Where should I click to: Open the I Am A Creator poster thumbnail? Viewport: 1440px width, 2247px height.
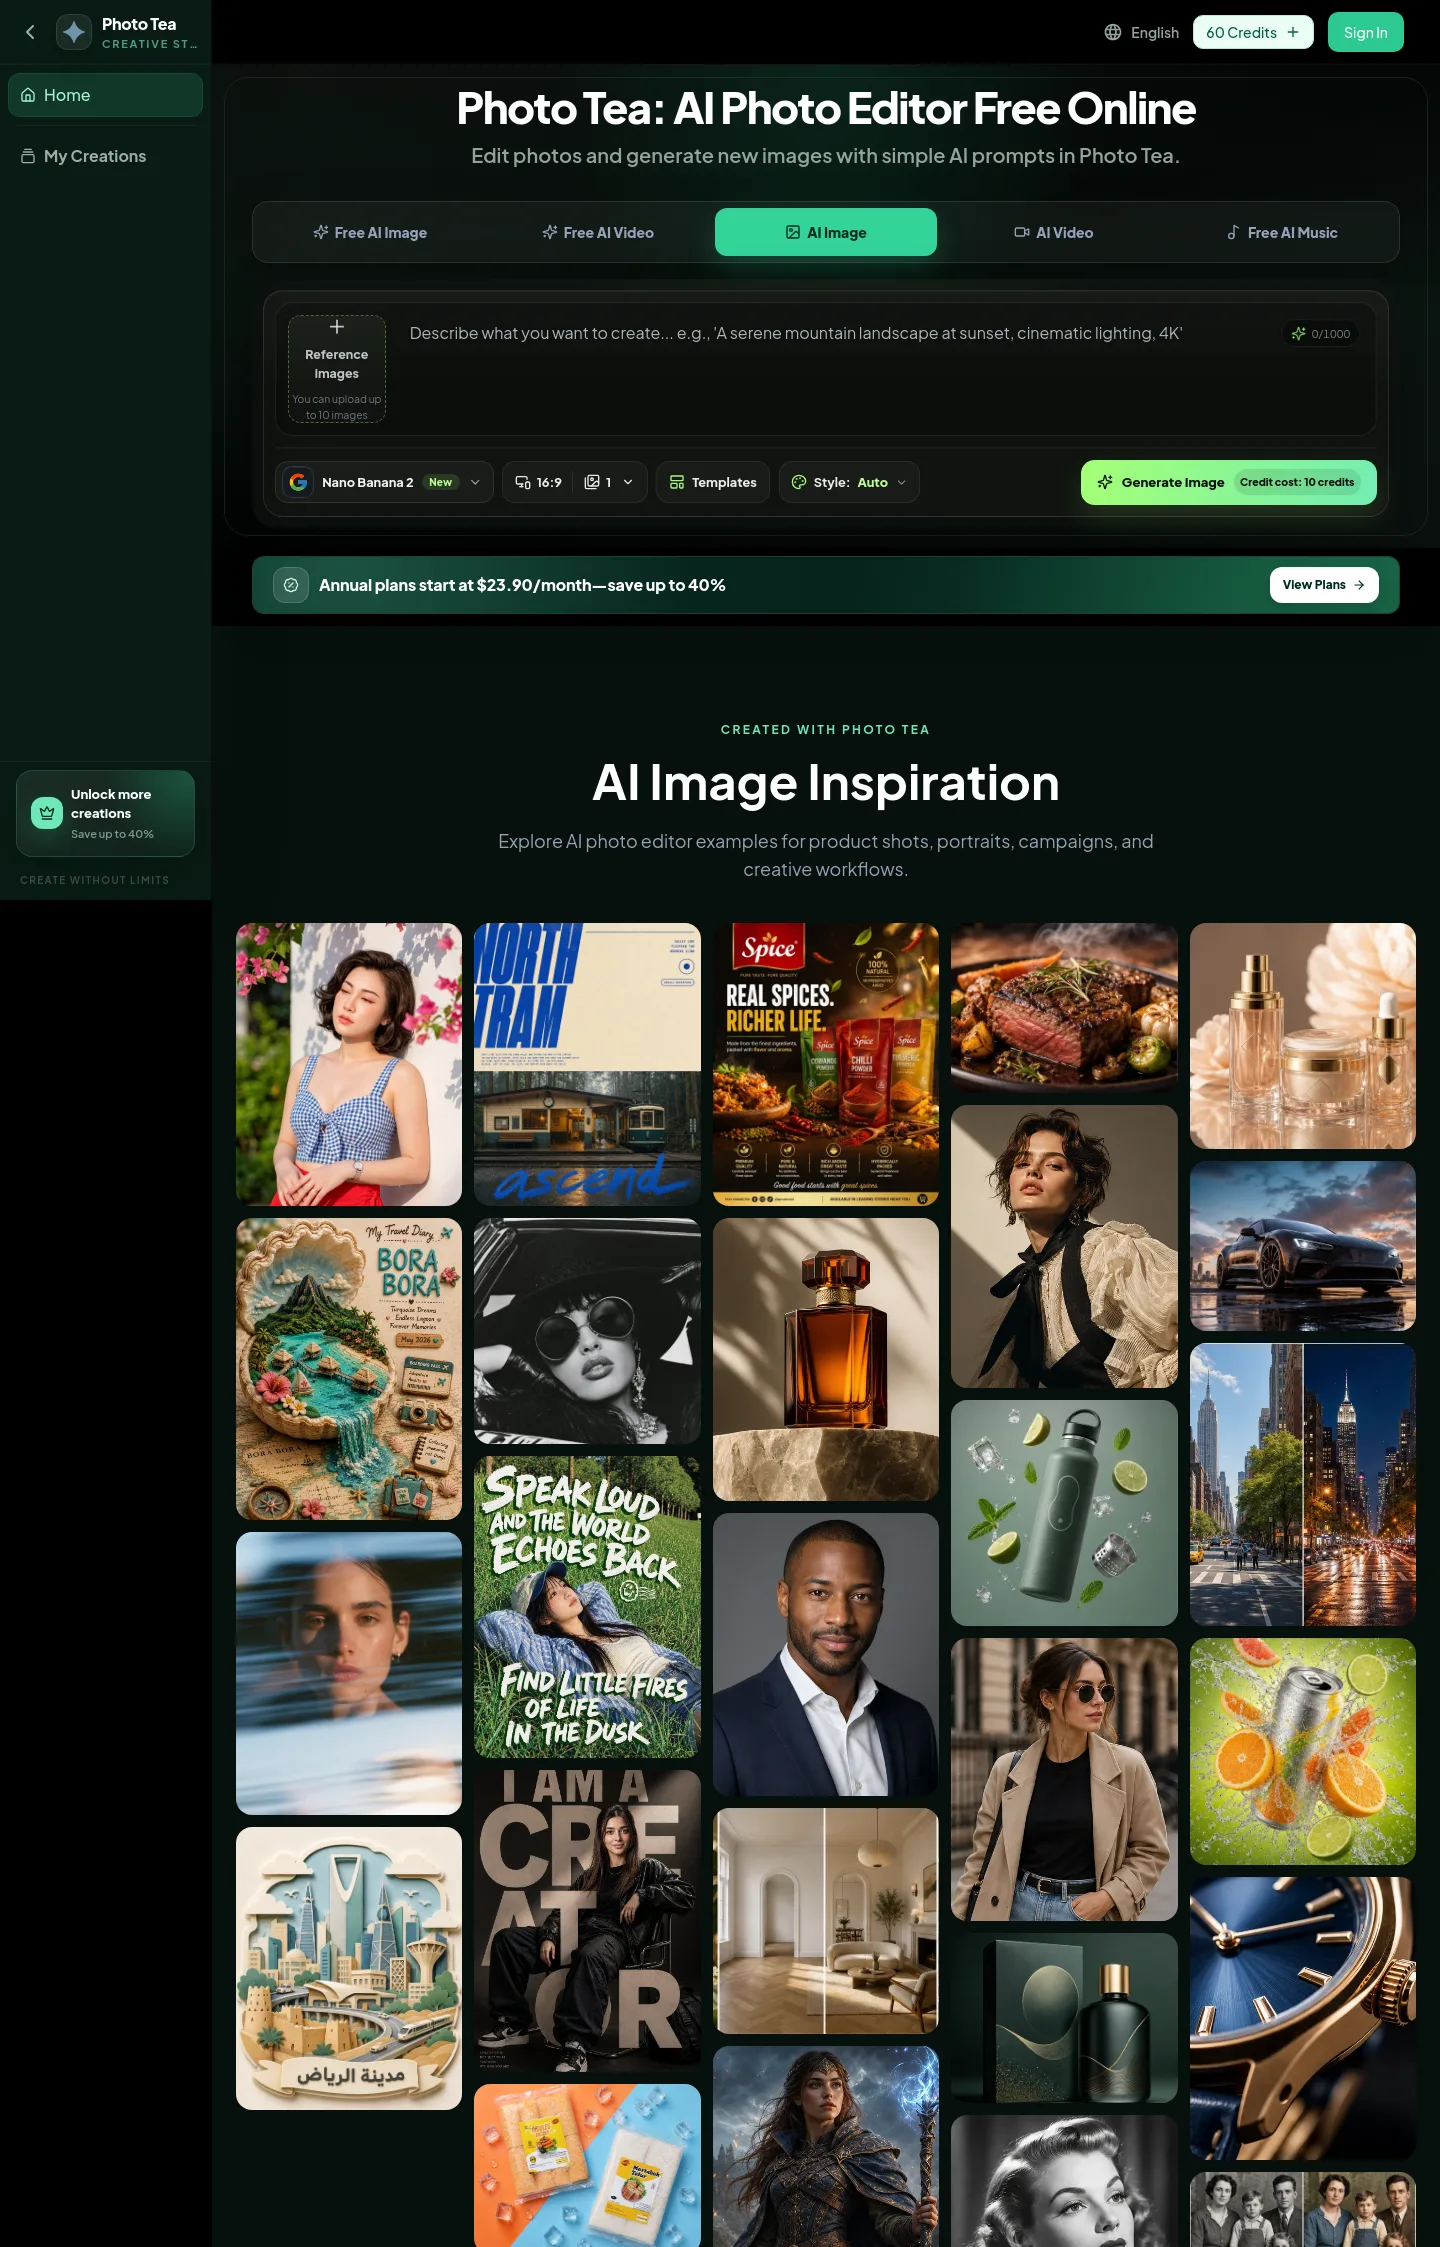pos(587,1921)
